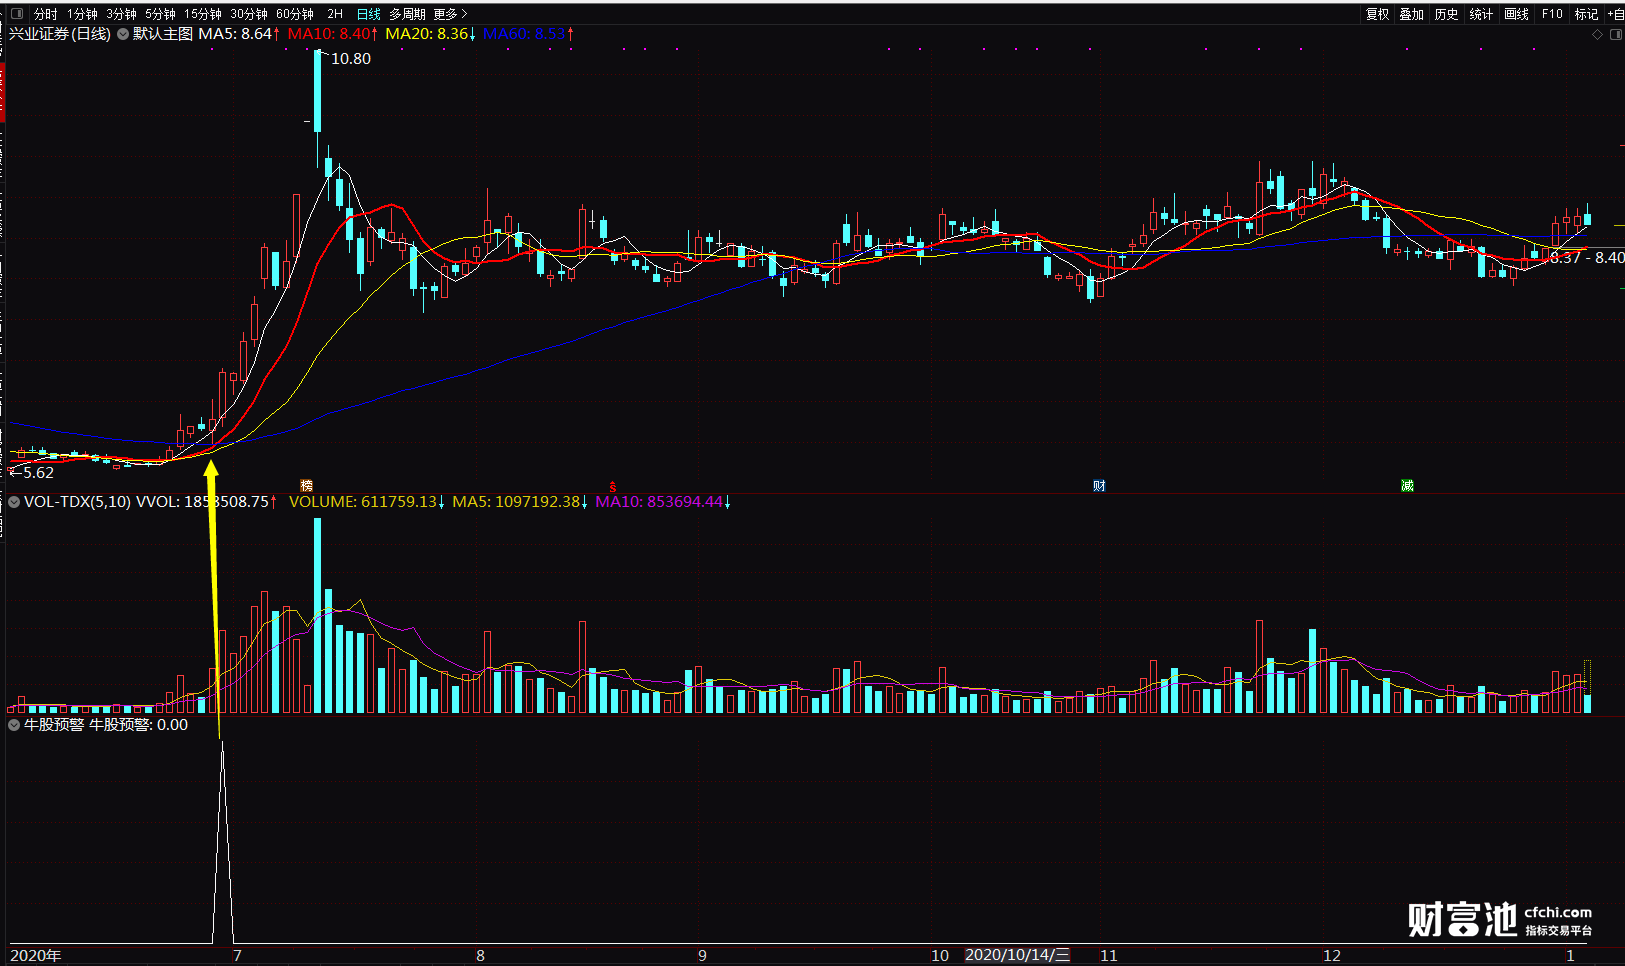Click the 历史 history button
The width and height of the screenshot is (1625, 966).
pyautogui.click(x=1447, y=14)
